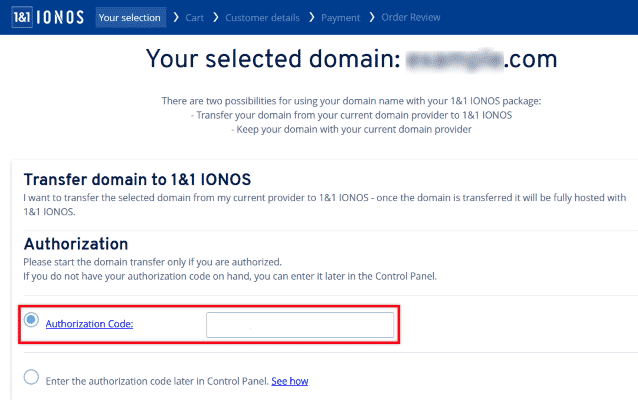The width and height of the screenshot is (638, 400).
Task: Open the See how link
Action: click(290, 381)
